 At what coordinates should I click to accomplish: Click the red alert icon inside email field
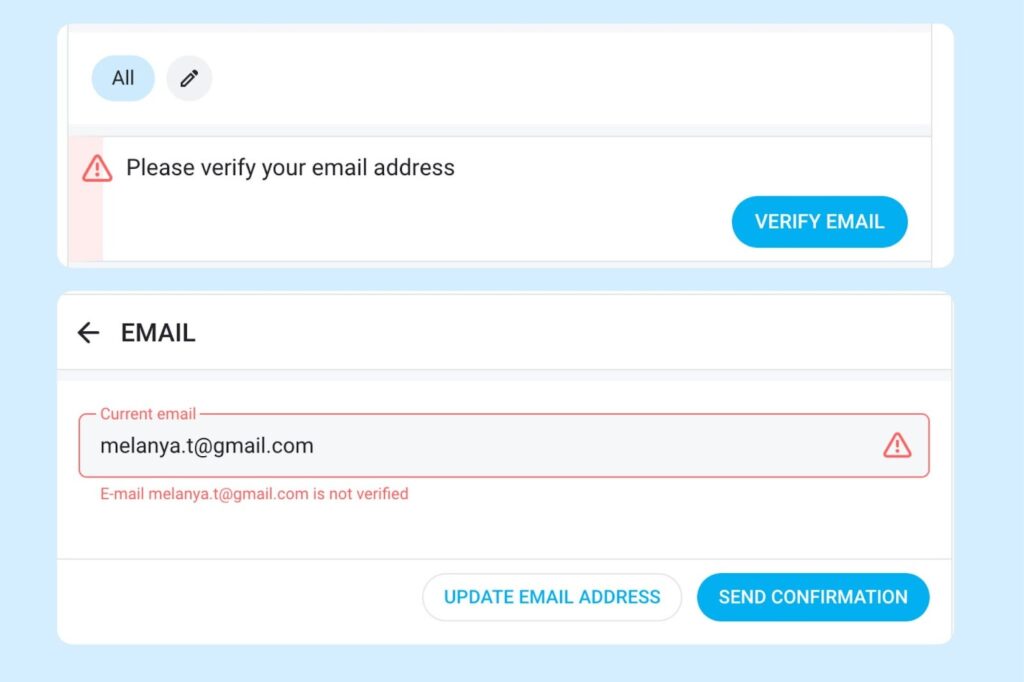(x=897, y=445)
